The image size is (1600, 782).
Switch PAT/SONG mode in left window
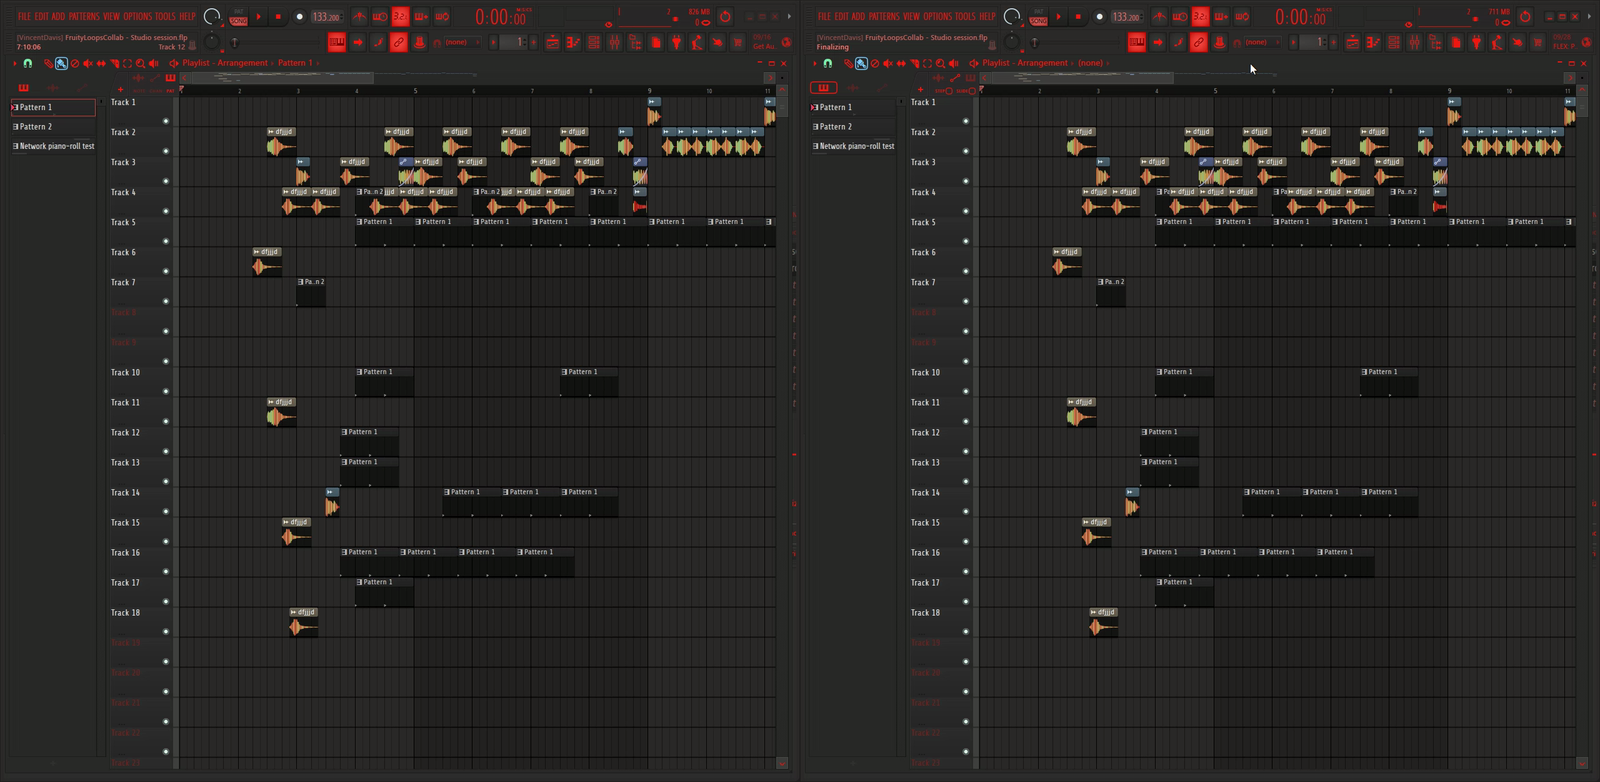coord(239,16)
